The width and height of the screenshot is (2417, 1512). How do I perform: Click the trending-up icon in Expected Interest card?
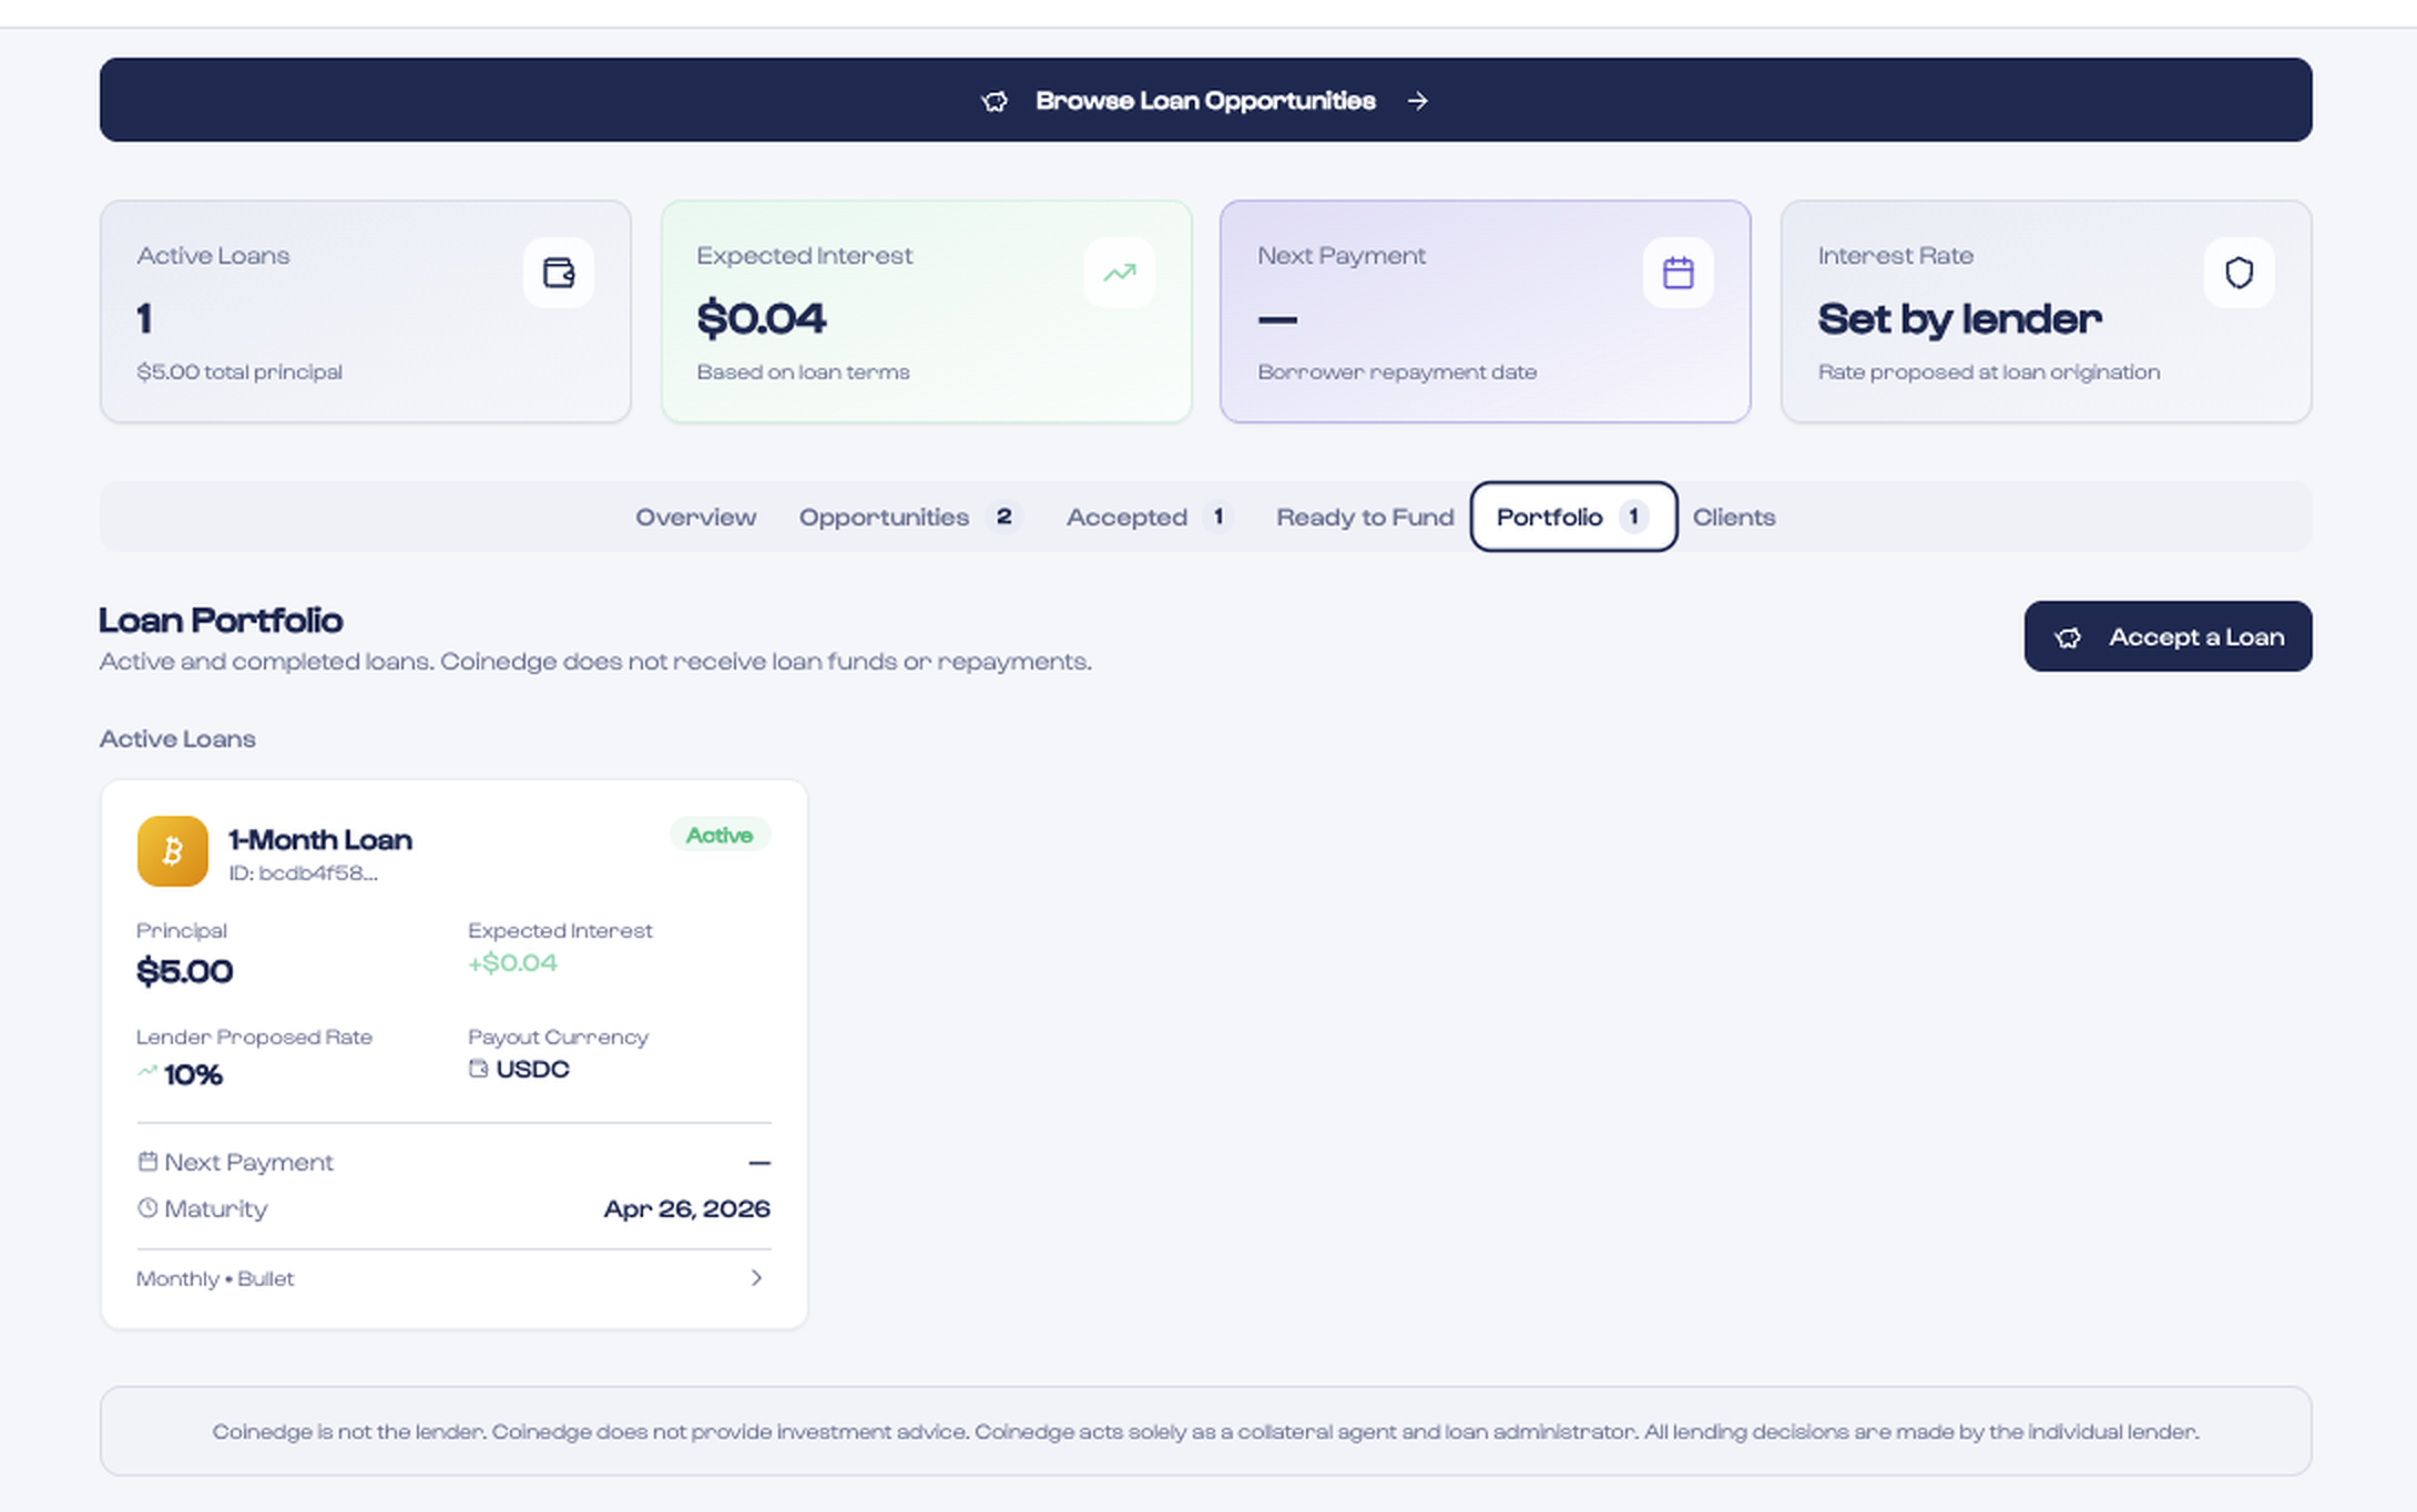coord(1119,272)
